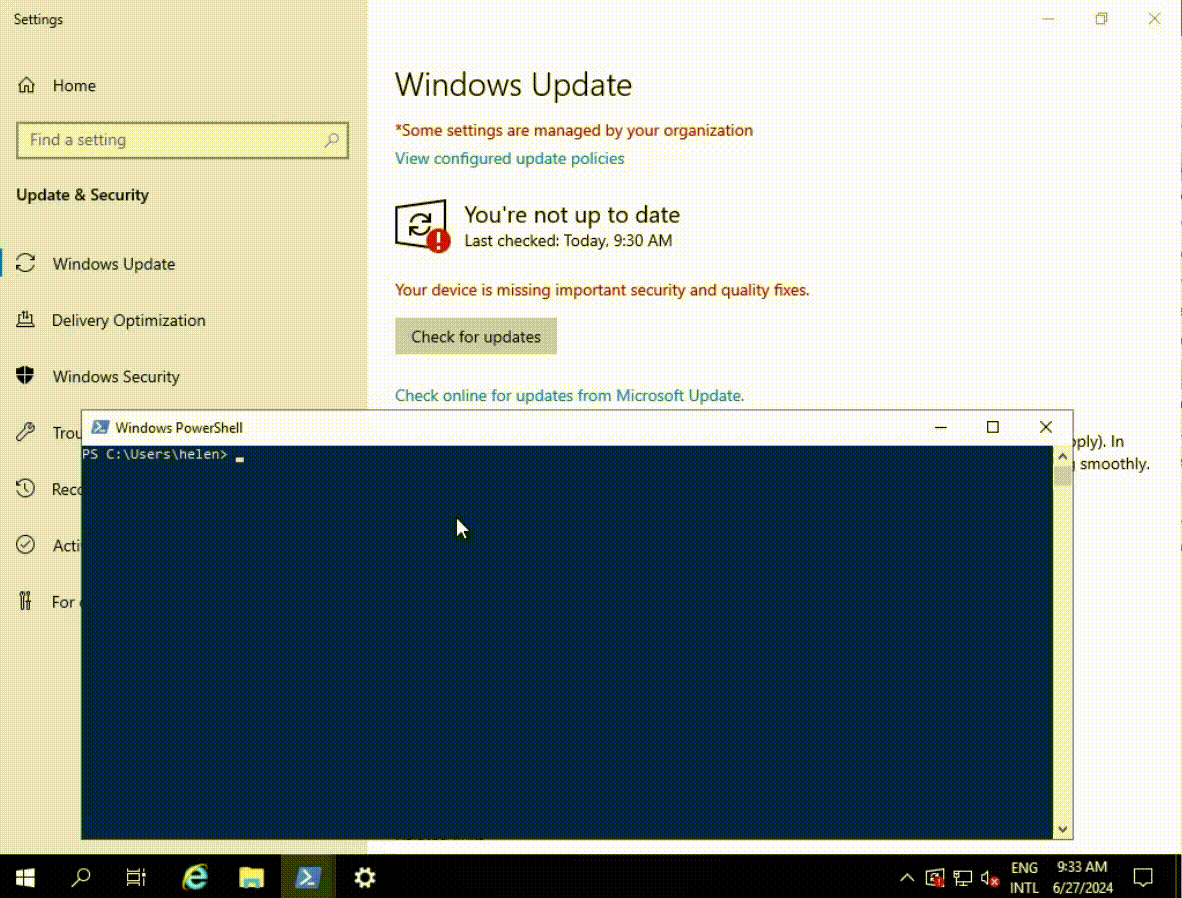
Task: Click PowerShell scrollbar down arrow
Action: pos(1063,829)
